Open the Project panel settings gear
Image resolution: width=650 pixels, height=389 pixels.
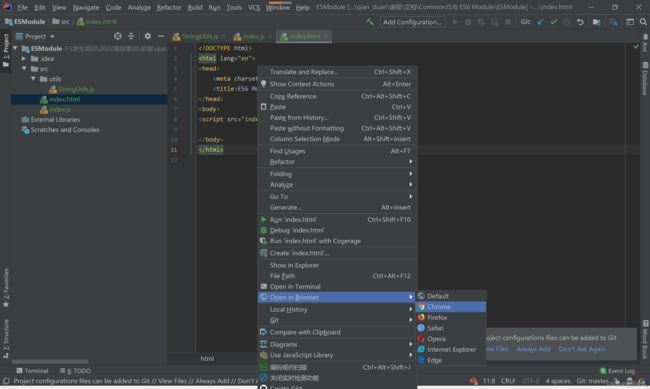click(x=148, y=36)
